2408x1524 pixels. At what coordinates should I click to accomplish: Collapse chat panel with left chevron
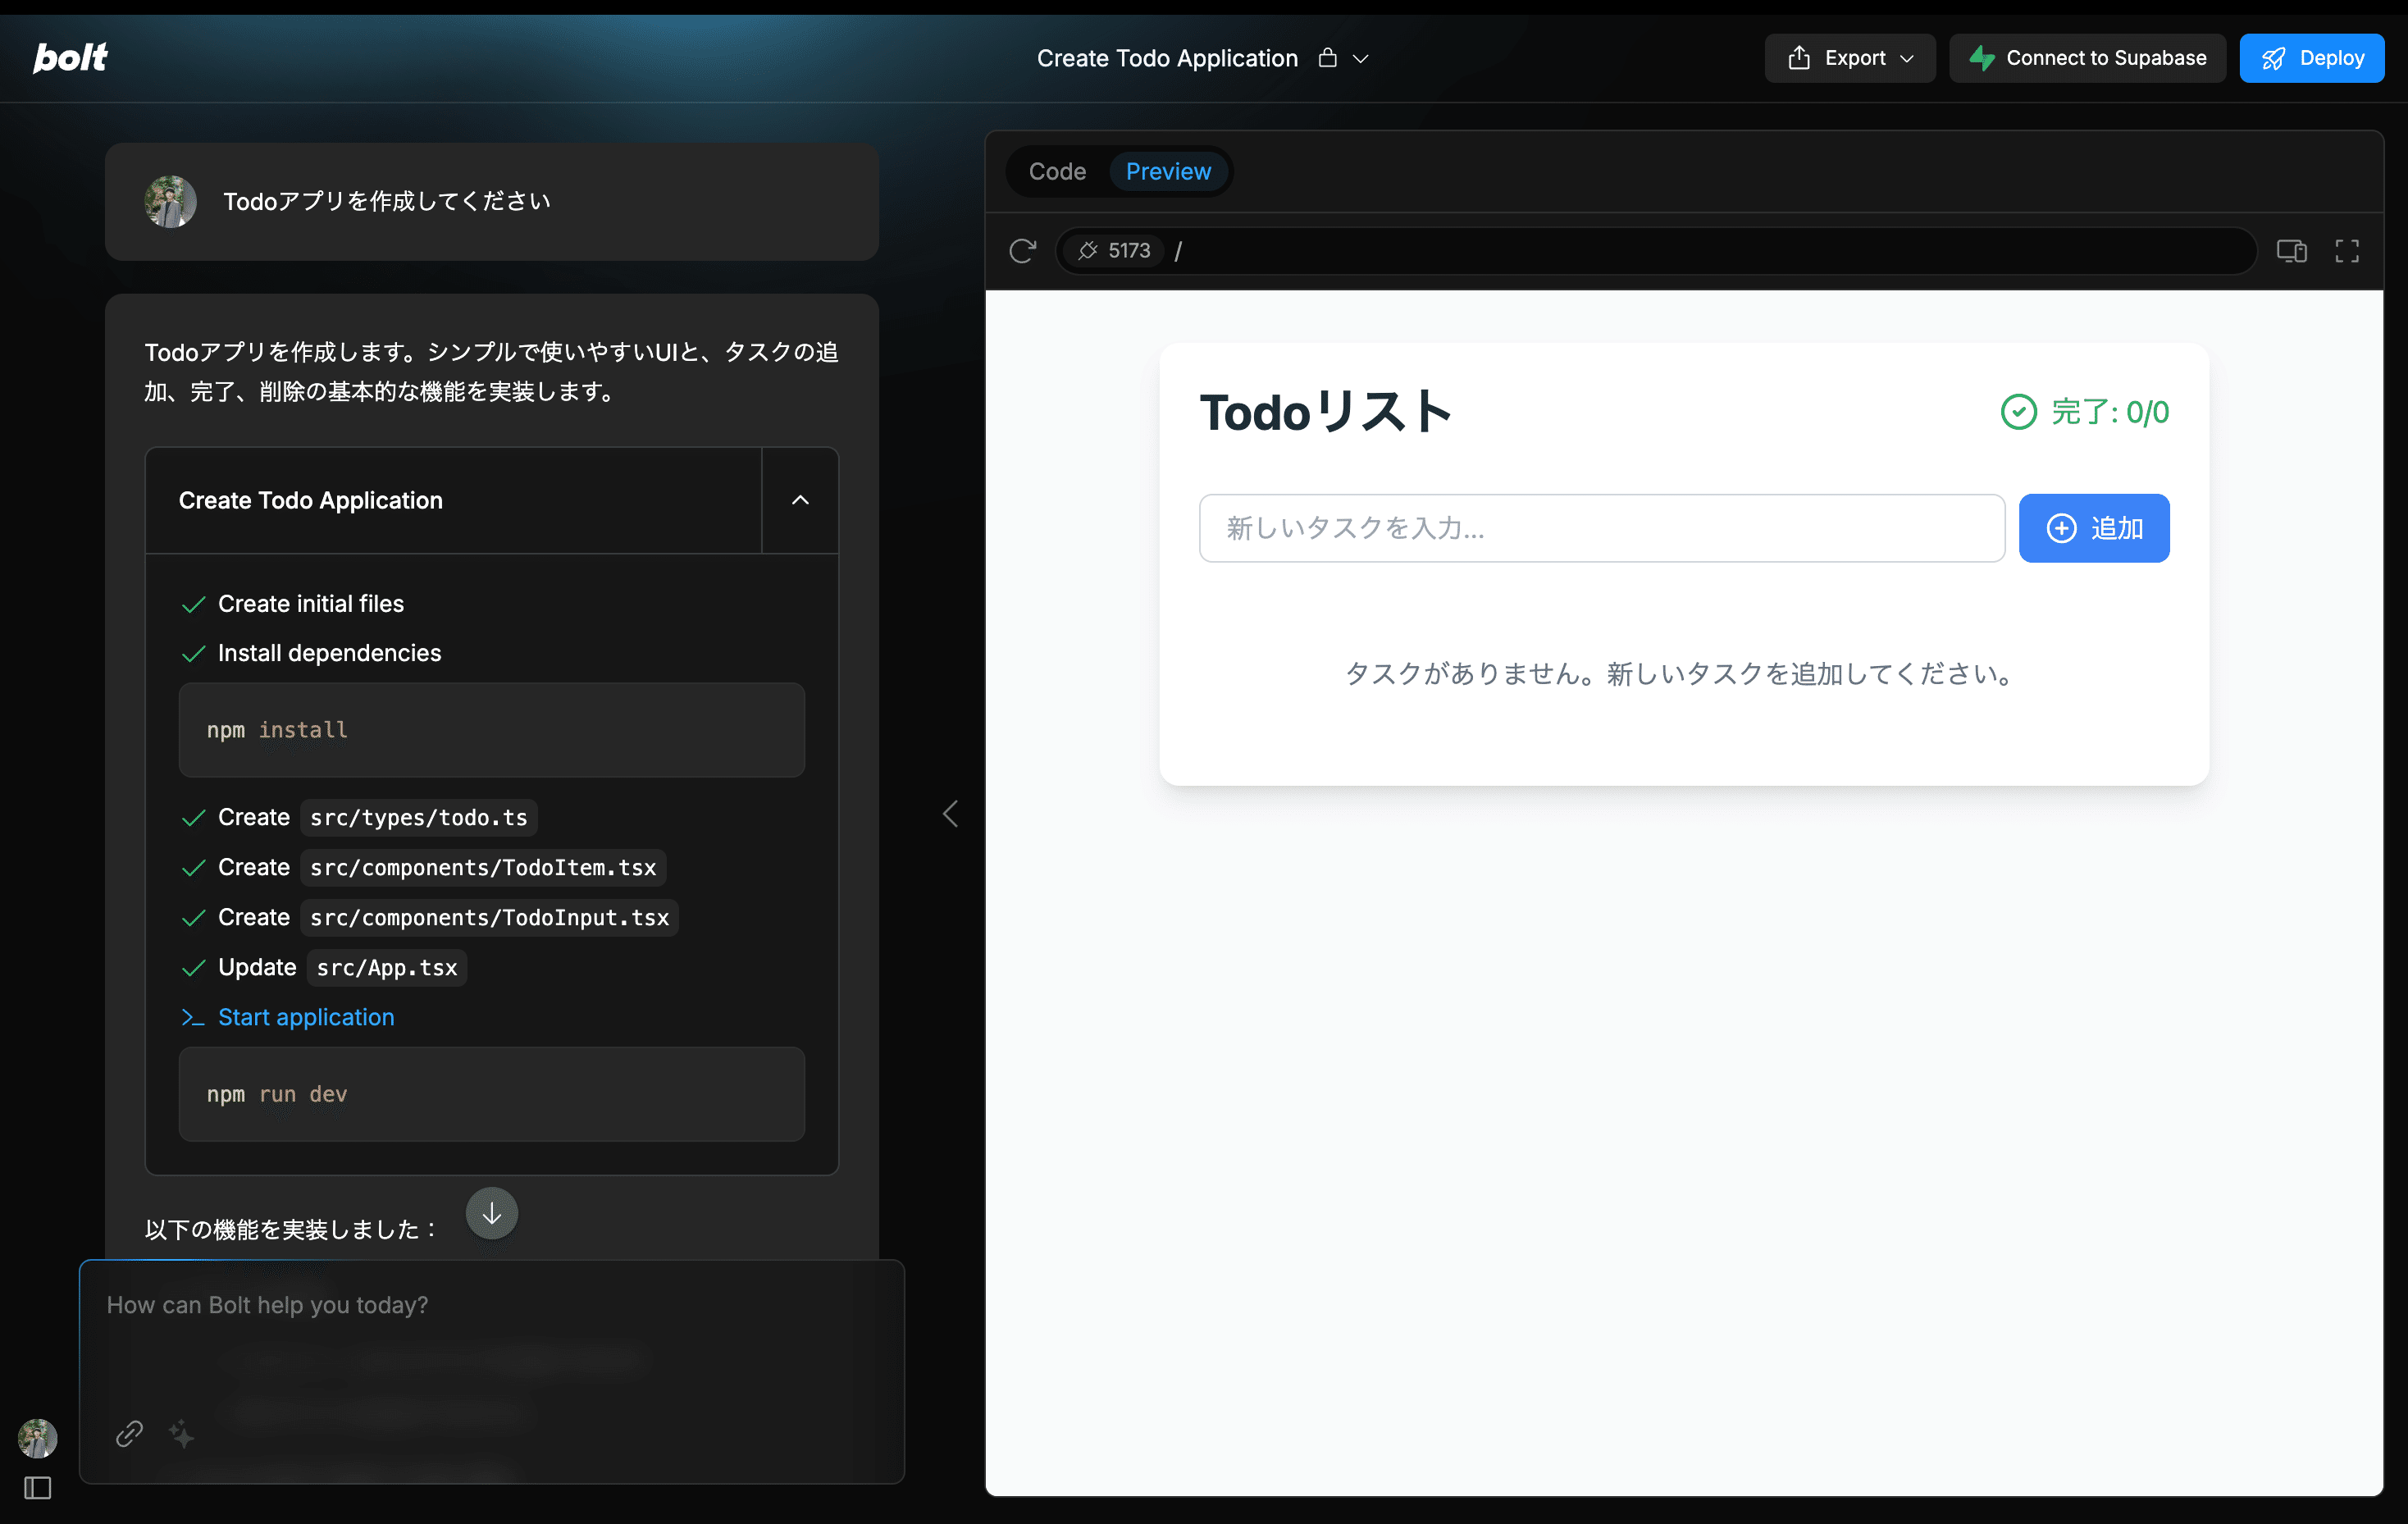(x=950, y=813)
